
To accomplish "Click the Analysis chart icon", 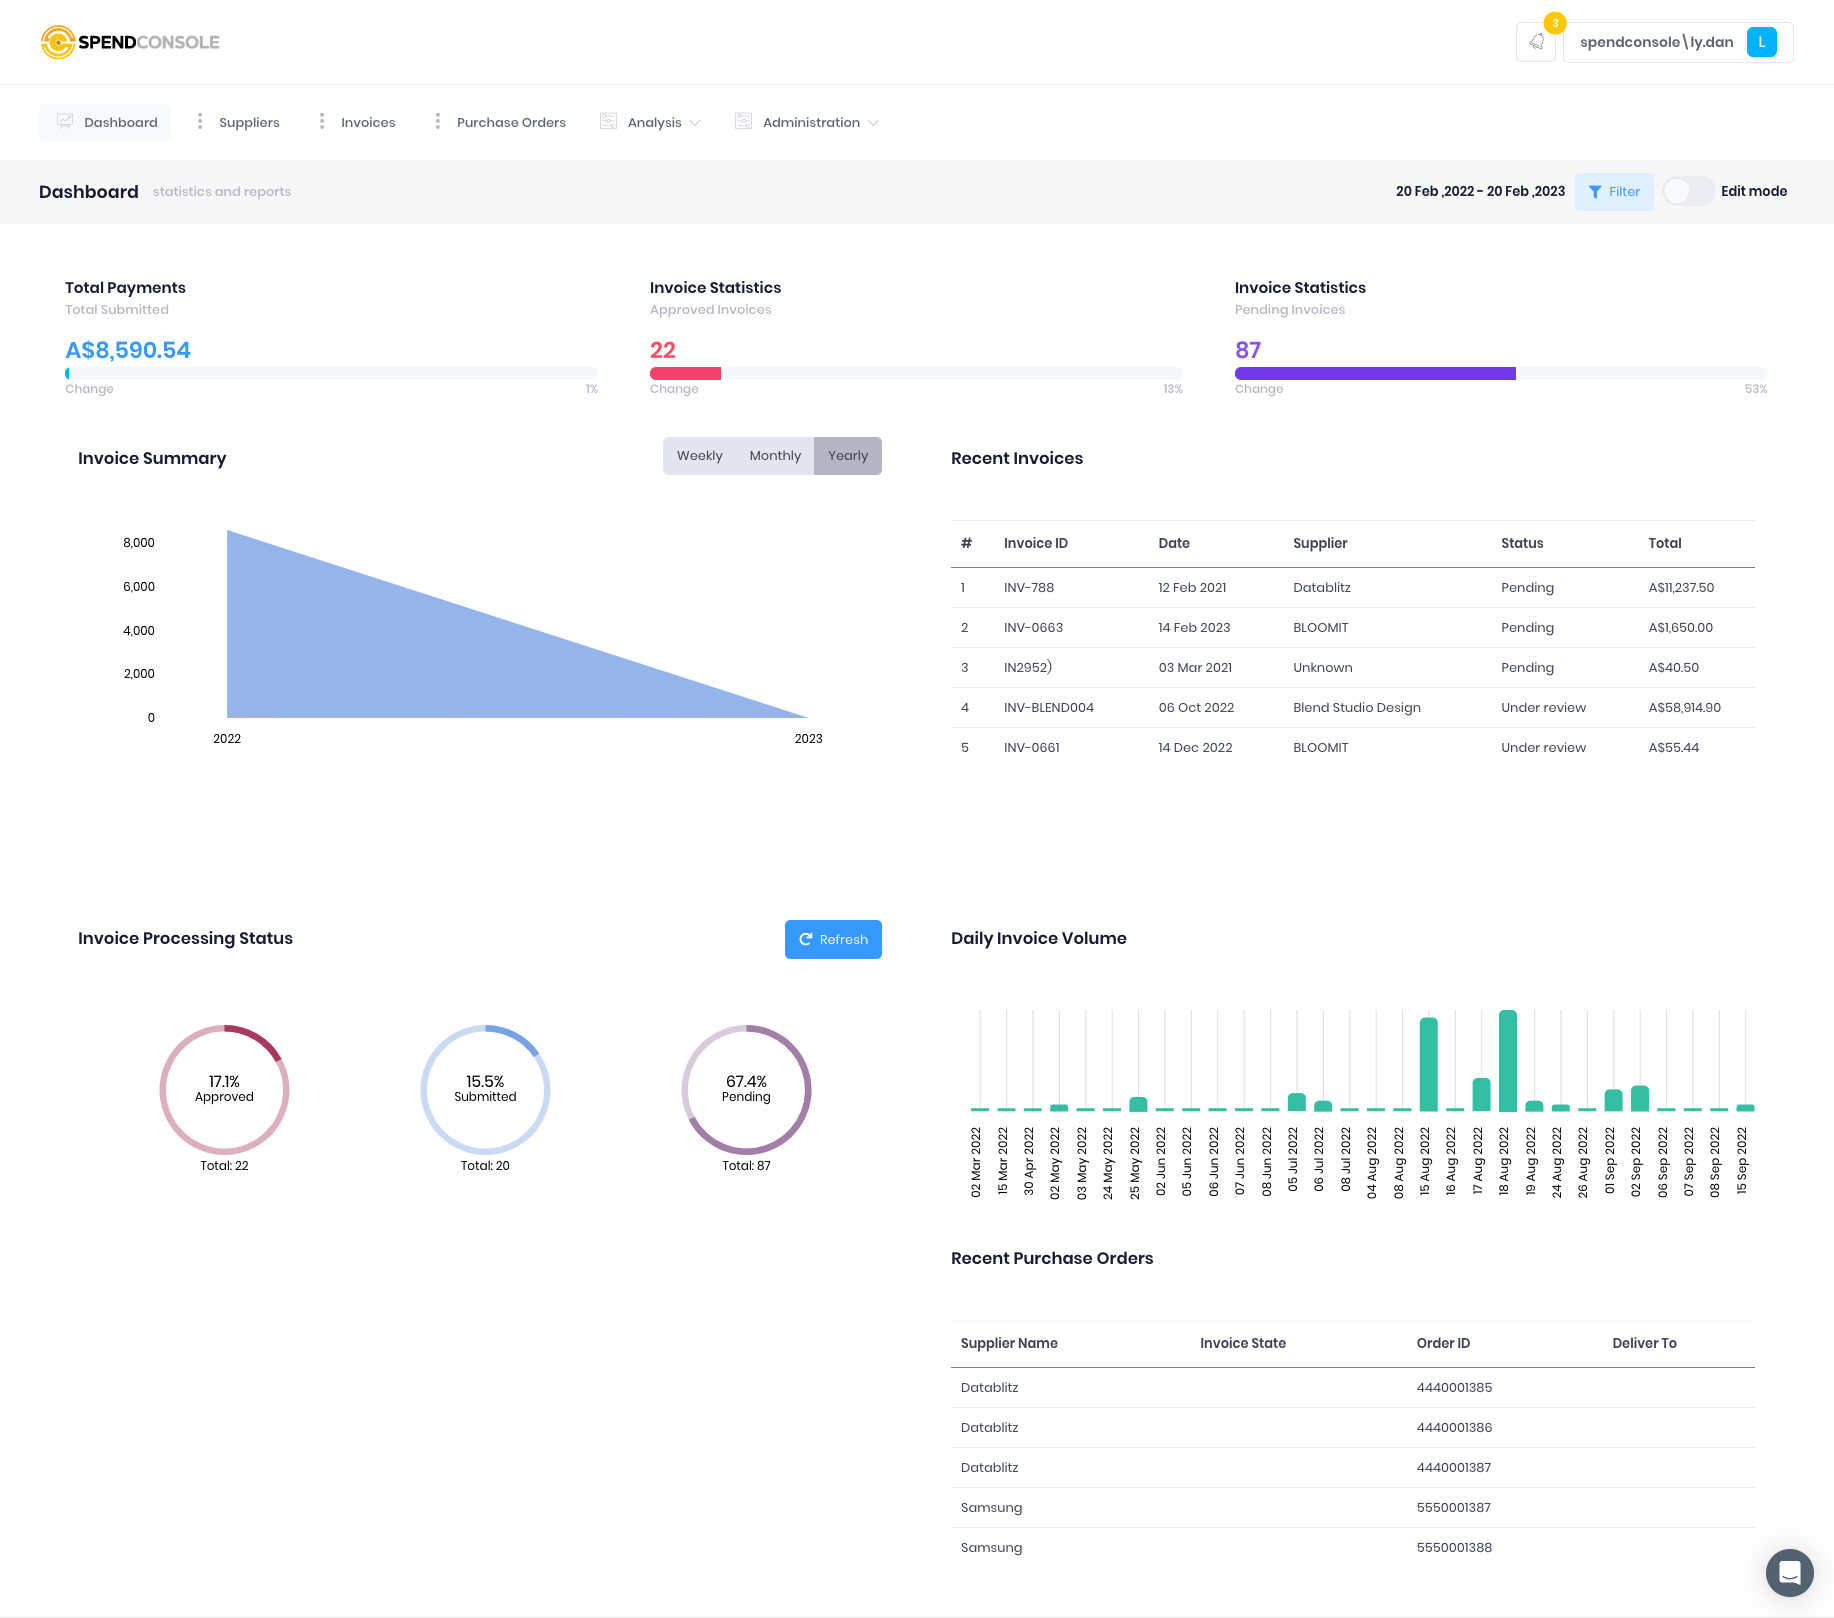I will pos(608,121).
